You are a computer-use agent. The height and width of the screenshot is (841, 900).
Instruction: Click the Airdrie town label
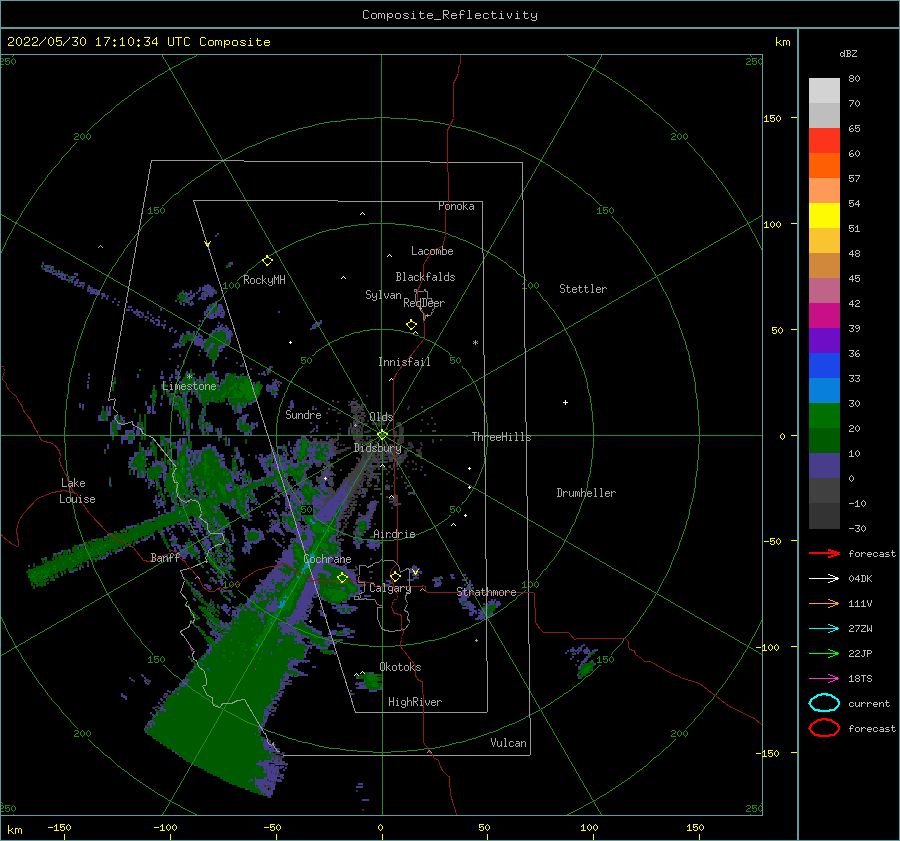tap(394, 534)
